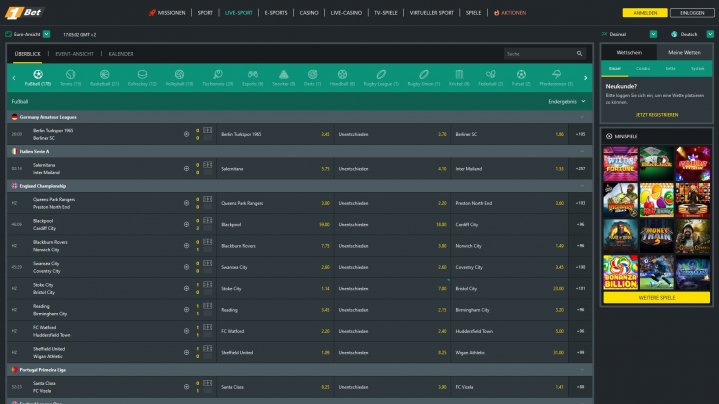Screen dimensions: 719x404
Task: Select the Snooker triangle icon
Action: click(x=283, y=74)
